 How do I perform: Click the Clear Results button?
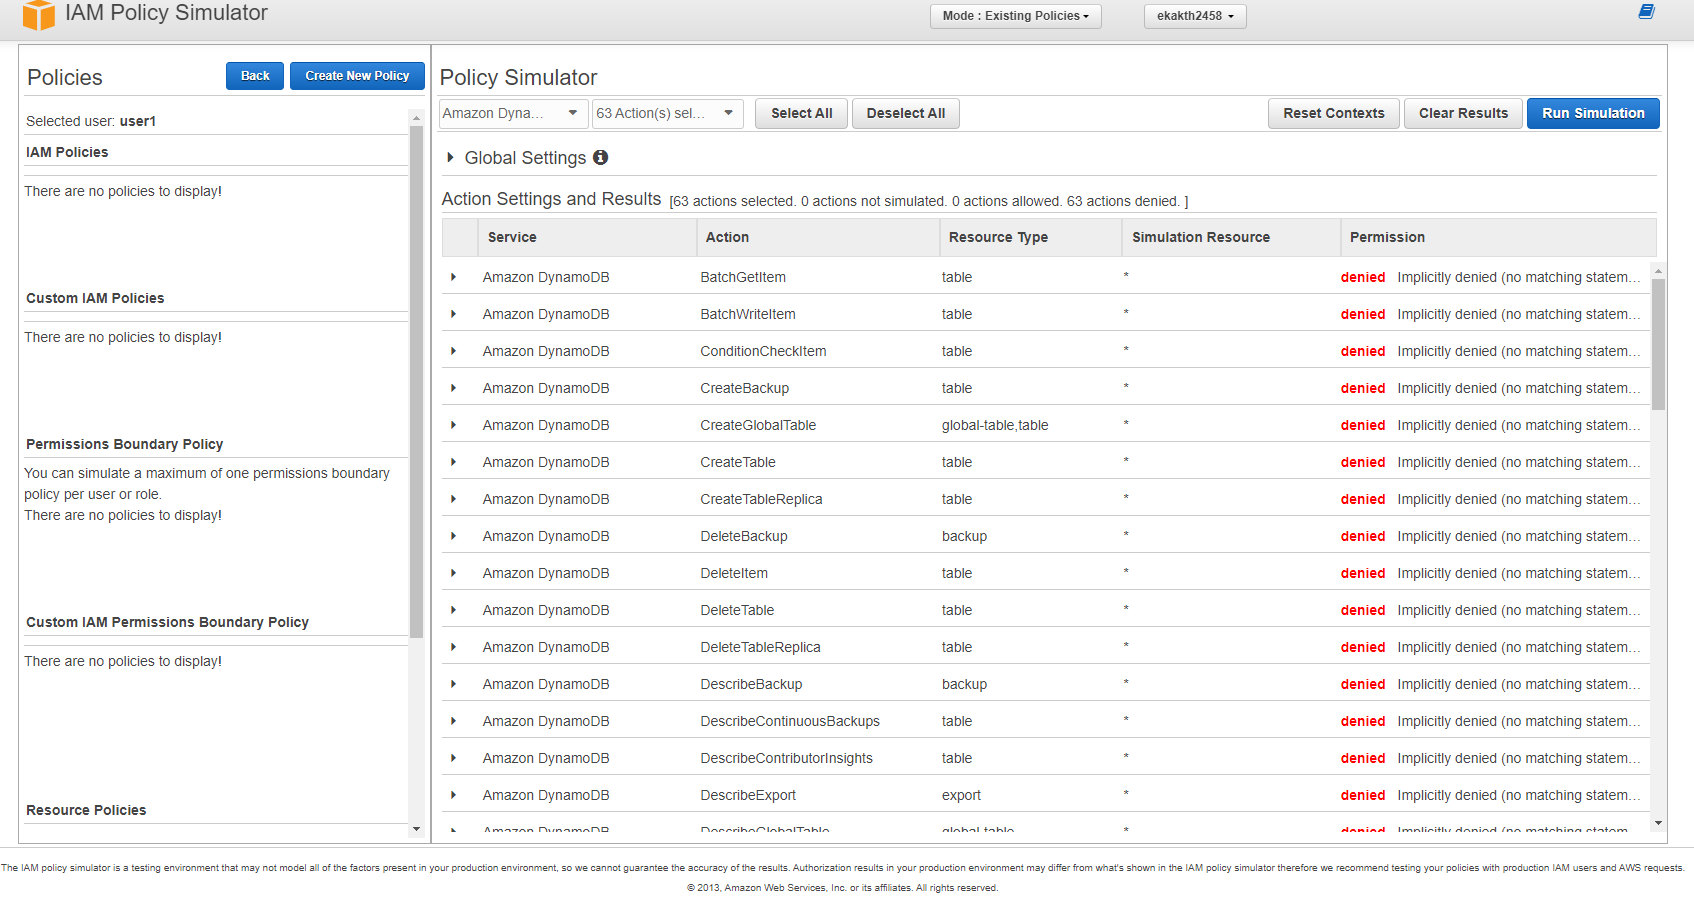(x=1463, y=113)
